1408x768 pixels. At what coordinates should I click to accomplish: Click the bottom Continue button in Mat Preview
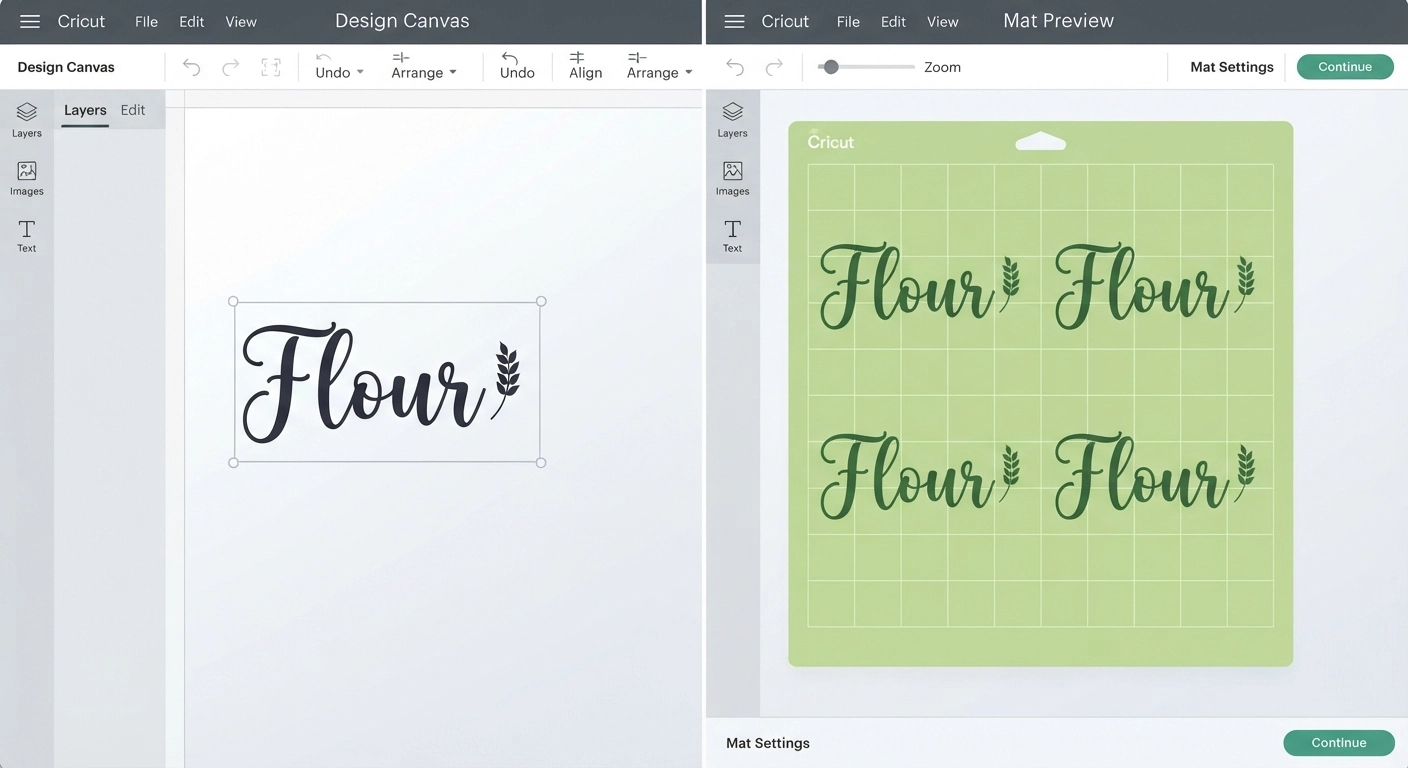[1339, 743]
